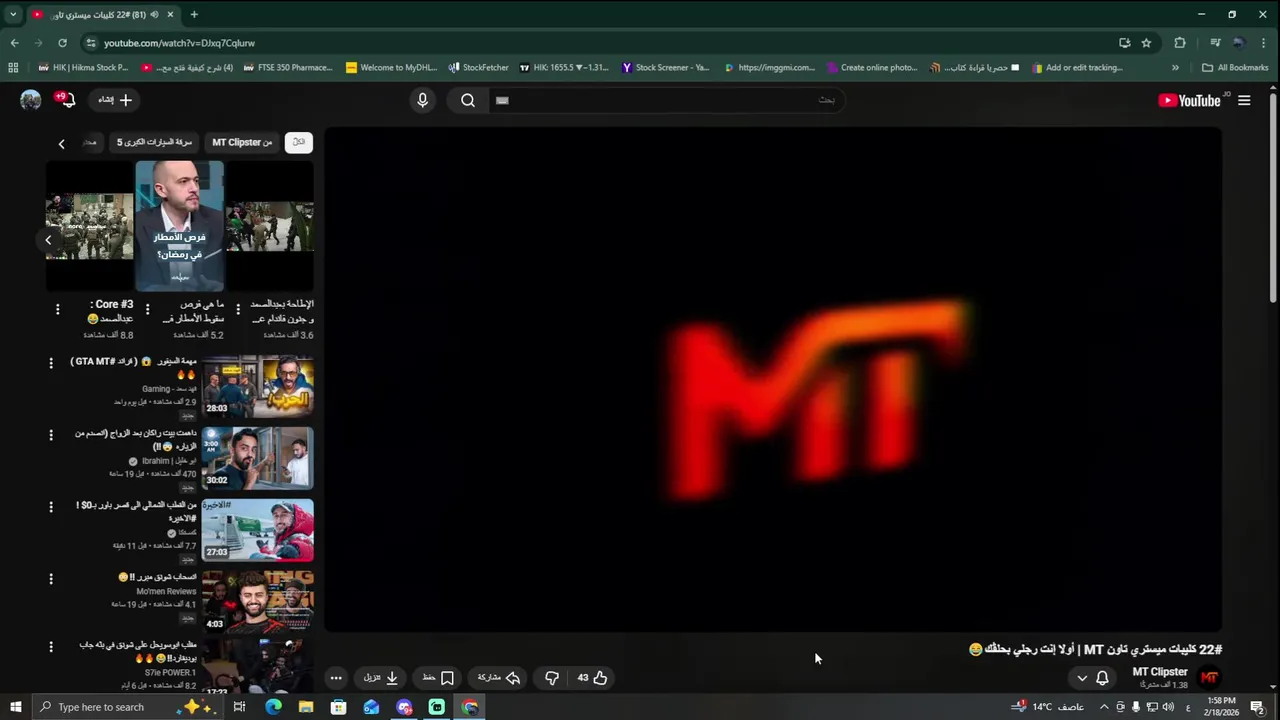Open the volume icon in system tray
This screenshot has height=720, width=1280.
coord(1167,707)
